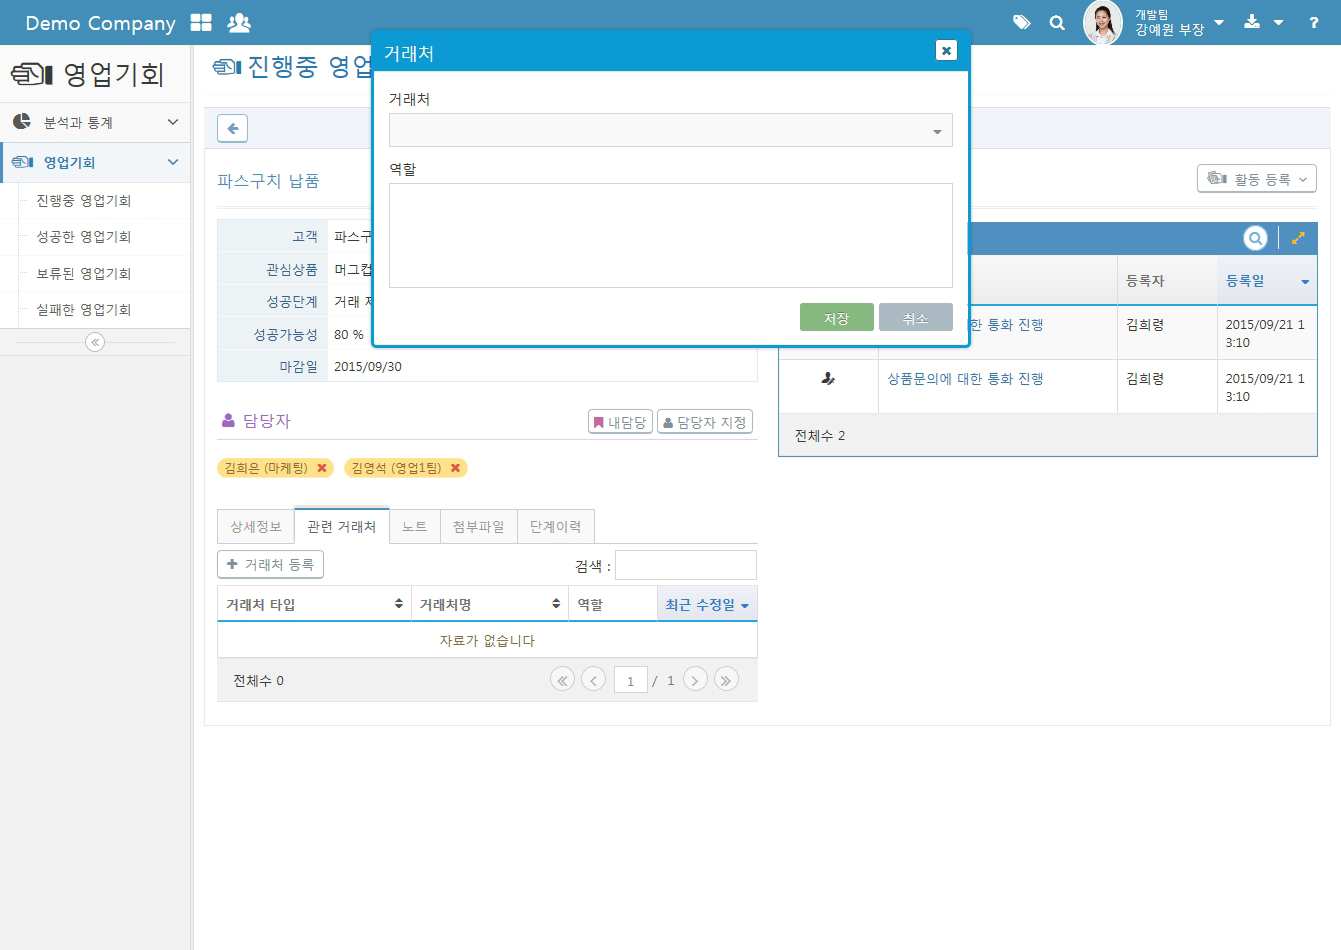Open the 활동 등록 dropdown button
Image resolution: width=1341 pixels, height=950 pixels.
(x=1256, y=179)
